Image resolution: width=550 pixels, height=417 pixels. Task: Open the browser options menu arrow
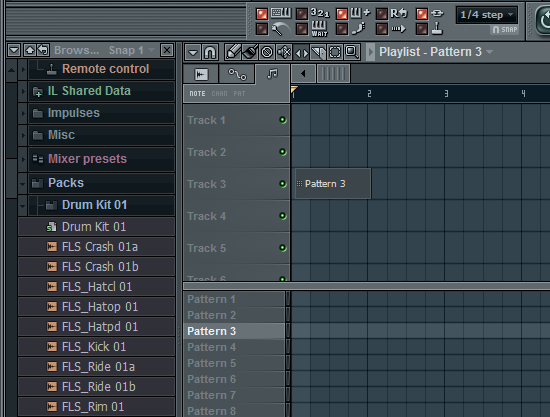[x=14, y=50]
